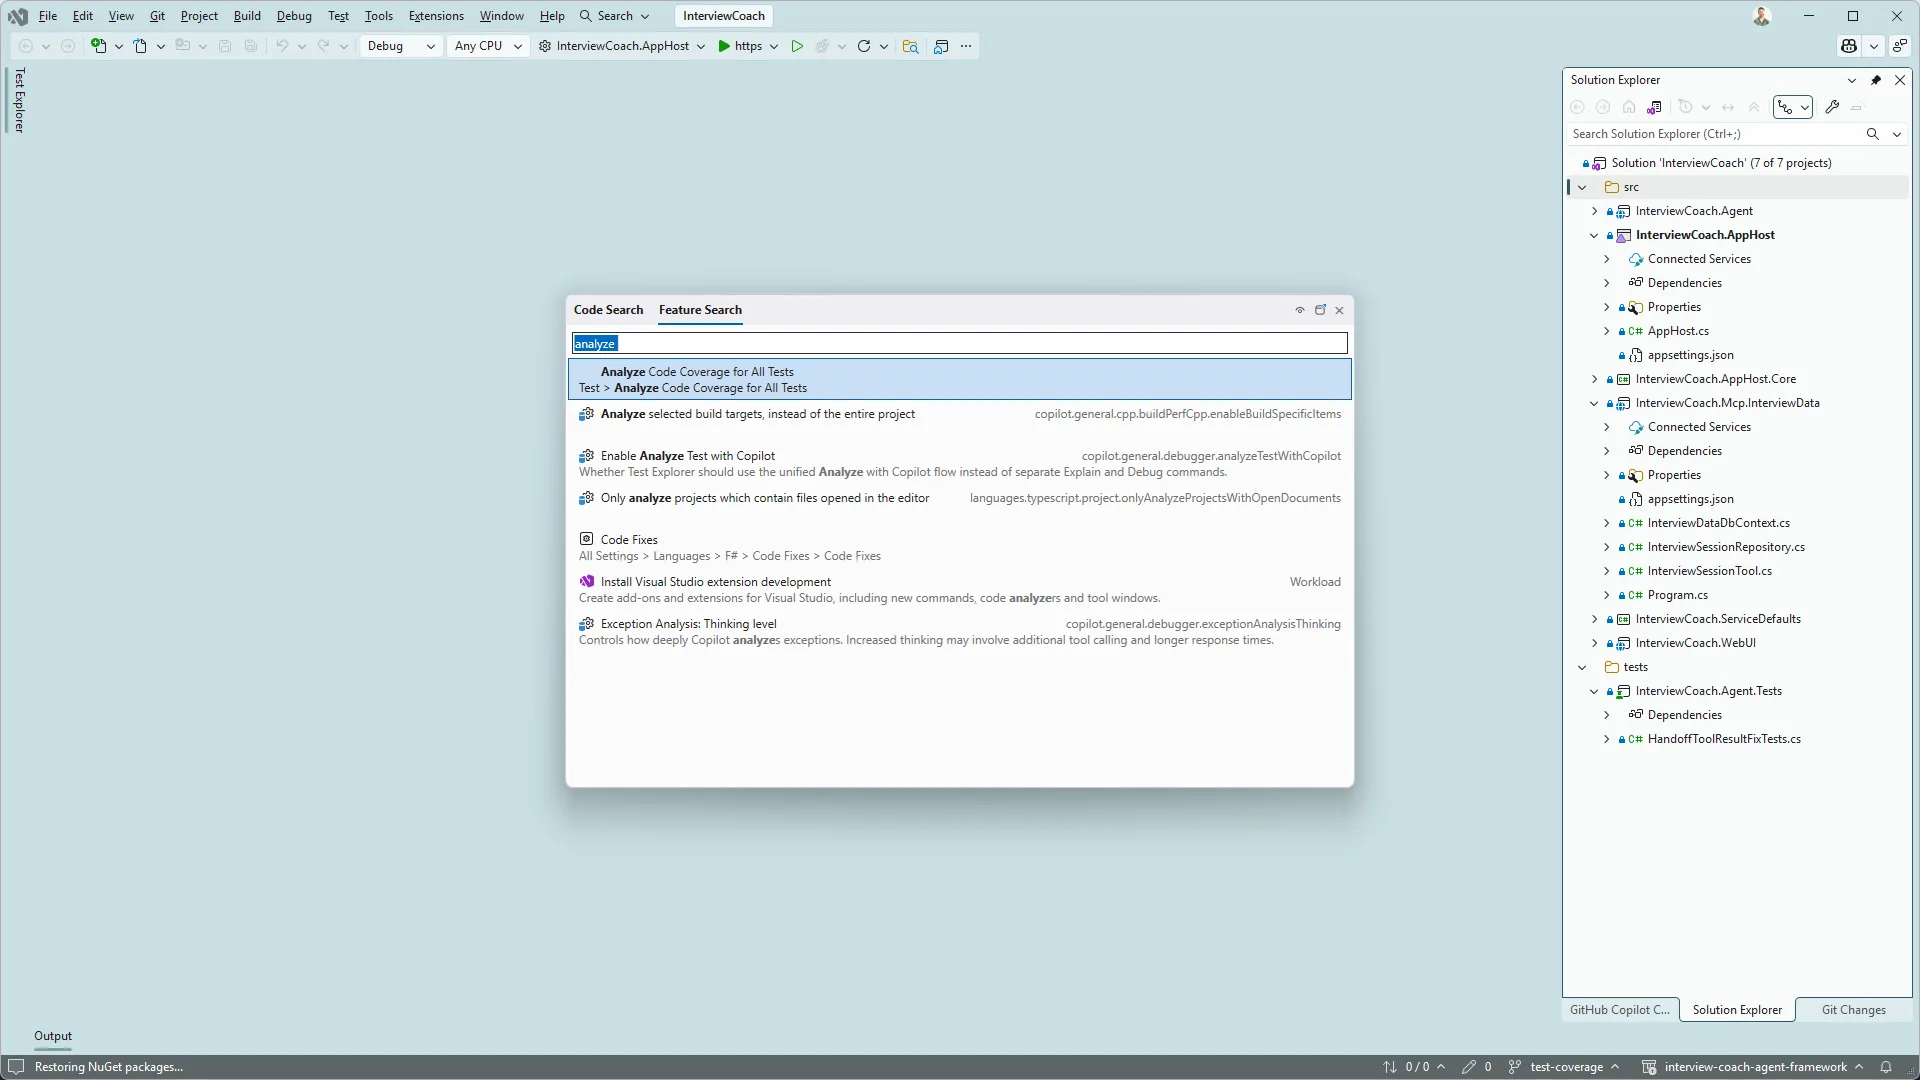The image size is (1920, 1080).
Task: Expand the InterviewCoach.WebUI project node
Action: click(x=1594, y=643)
